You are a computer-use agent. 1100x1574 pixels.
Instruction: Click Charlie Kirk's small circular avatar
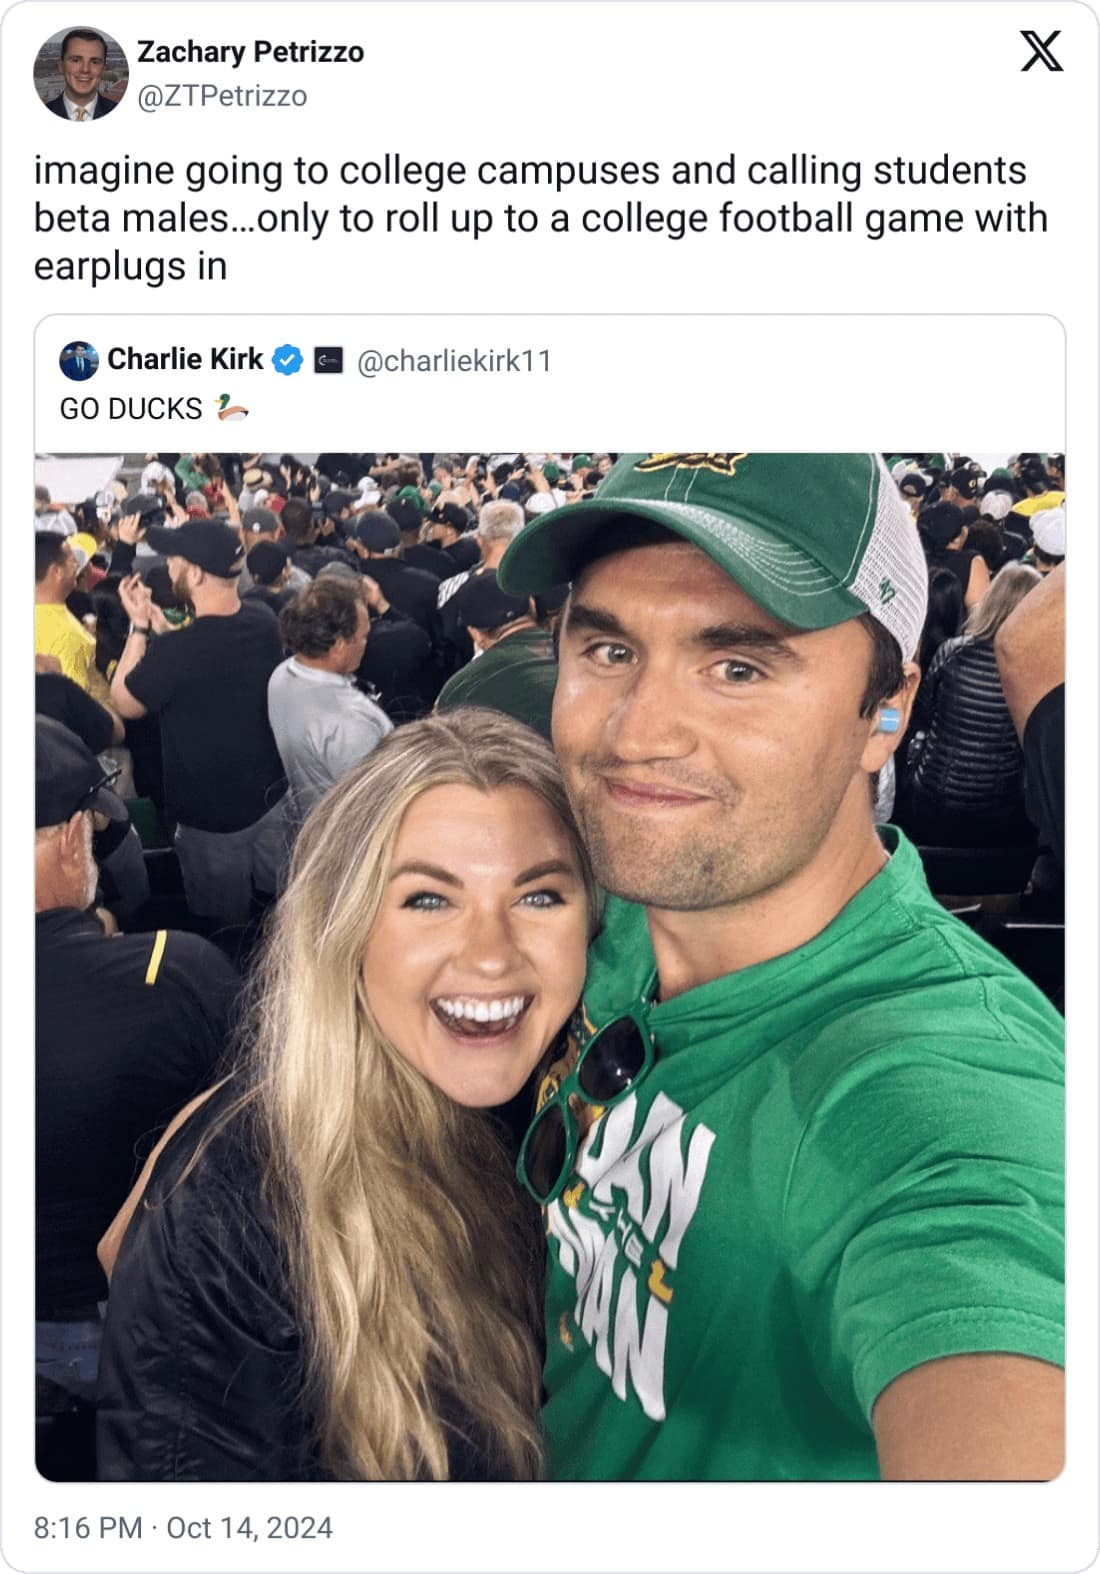point(76,361)
